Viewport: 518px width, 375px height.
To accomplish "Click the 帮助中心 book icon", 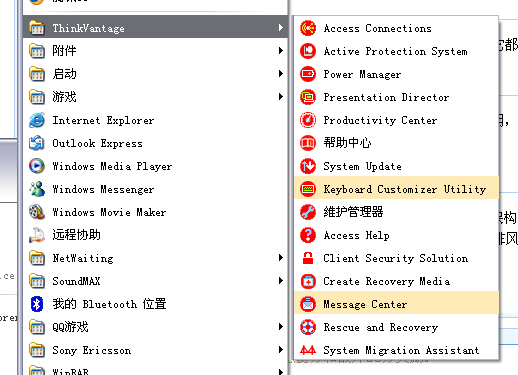I will (308, 143).
